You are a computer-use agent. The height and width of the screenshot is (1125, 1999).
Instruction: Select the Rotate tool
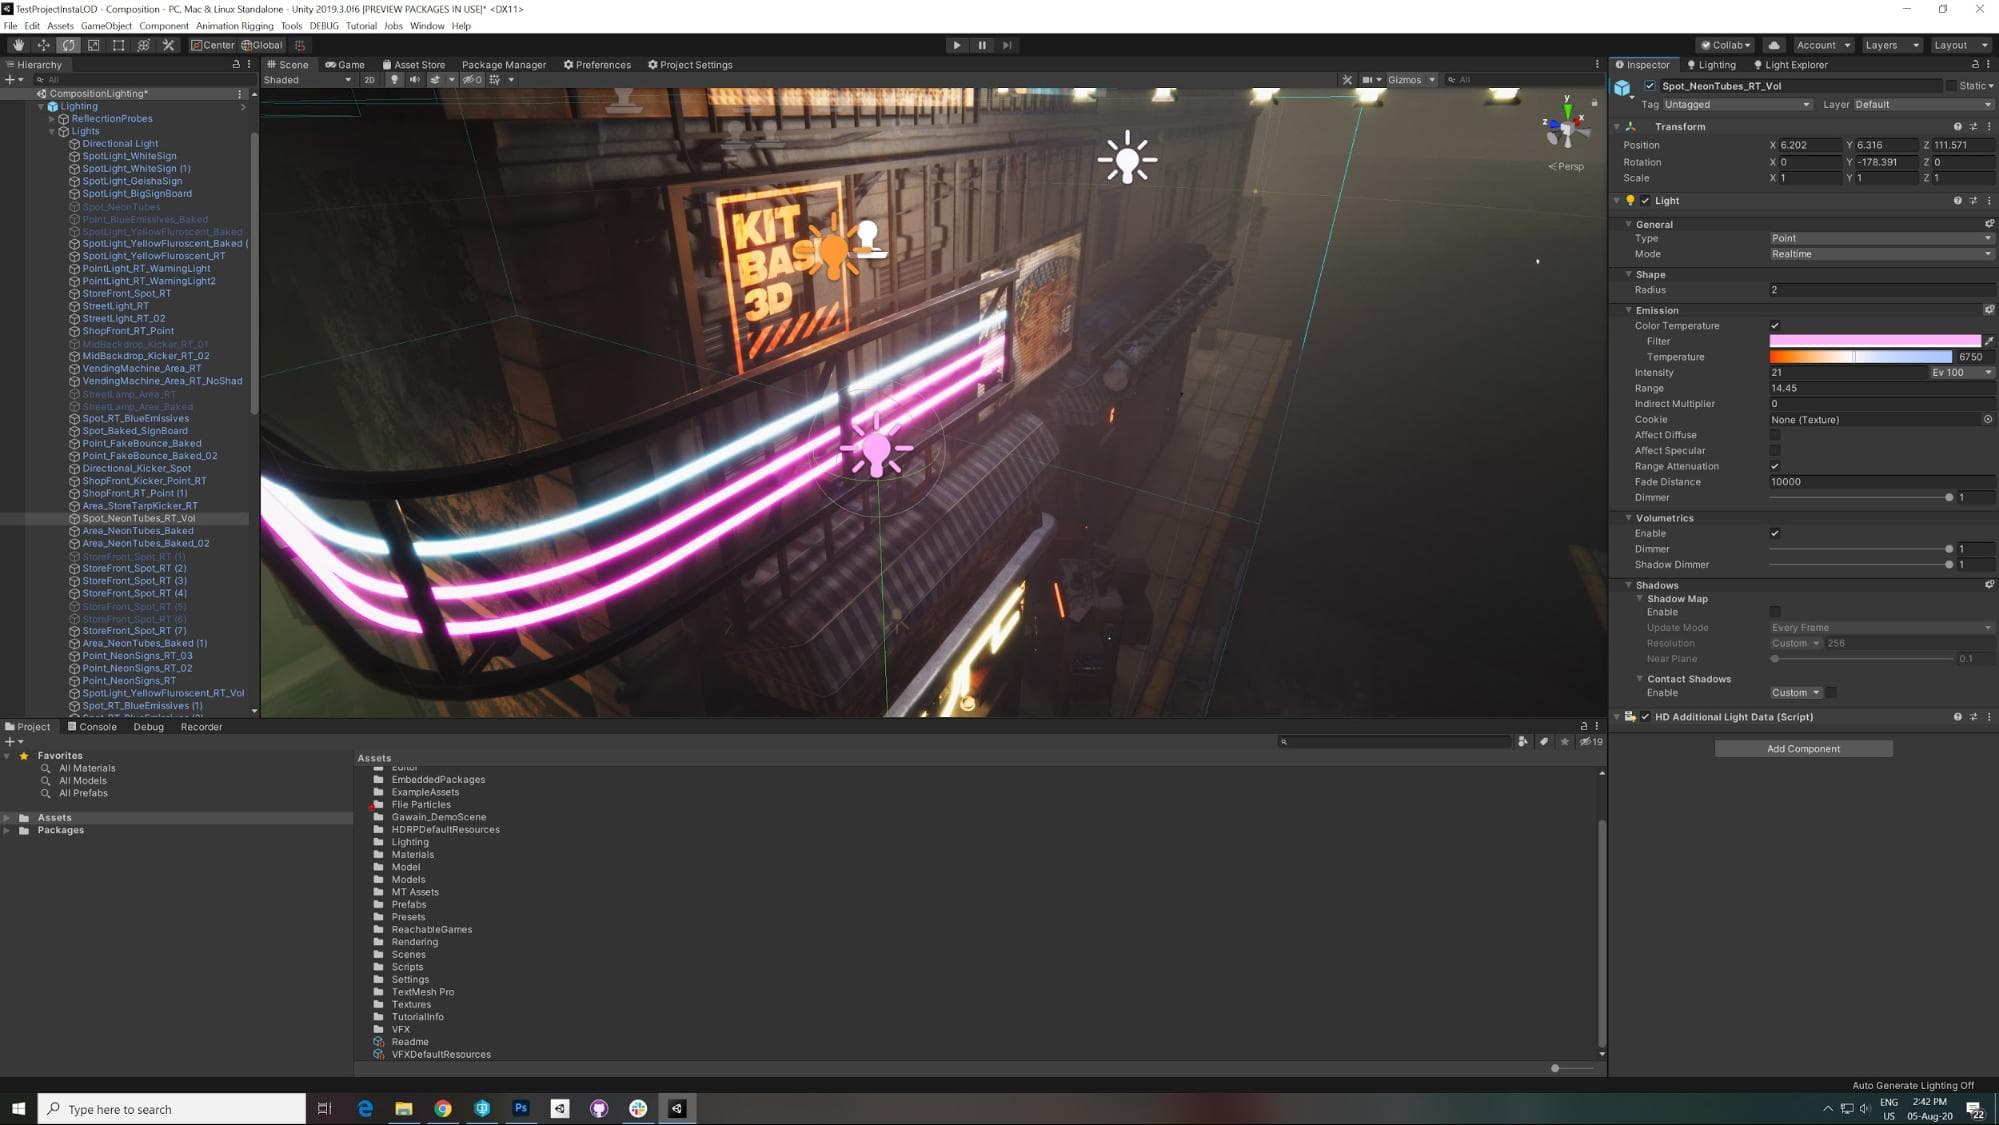68,45
